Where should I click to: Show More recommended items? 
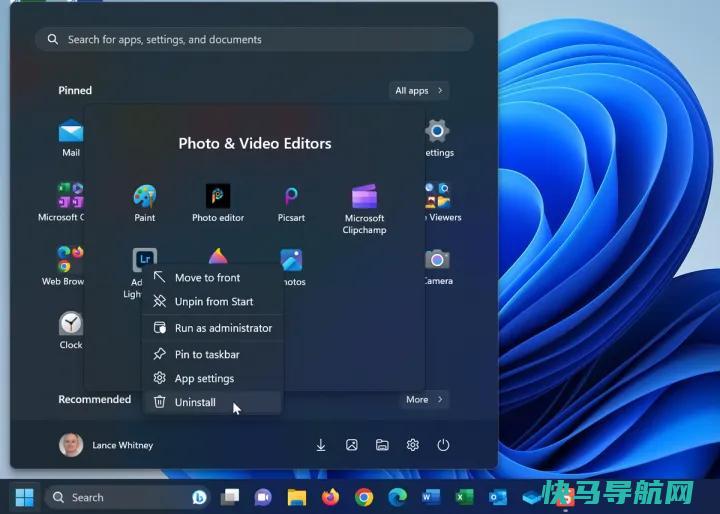coord(424,400)
